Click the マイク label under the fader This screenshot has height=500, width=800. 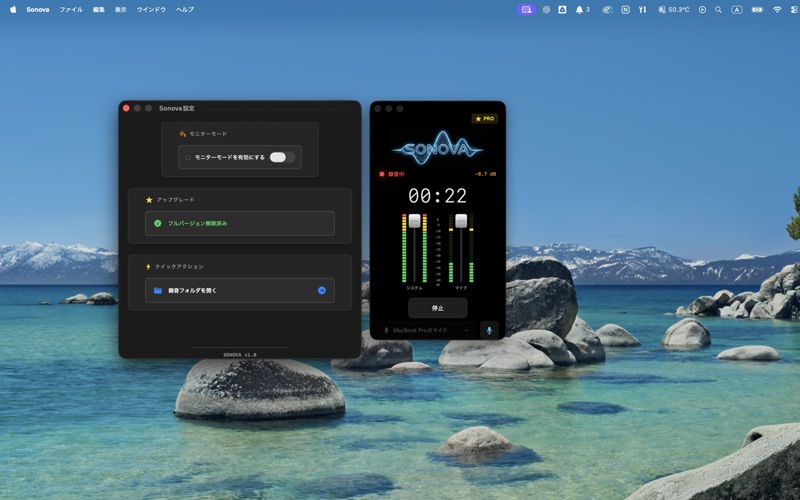461,288
